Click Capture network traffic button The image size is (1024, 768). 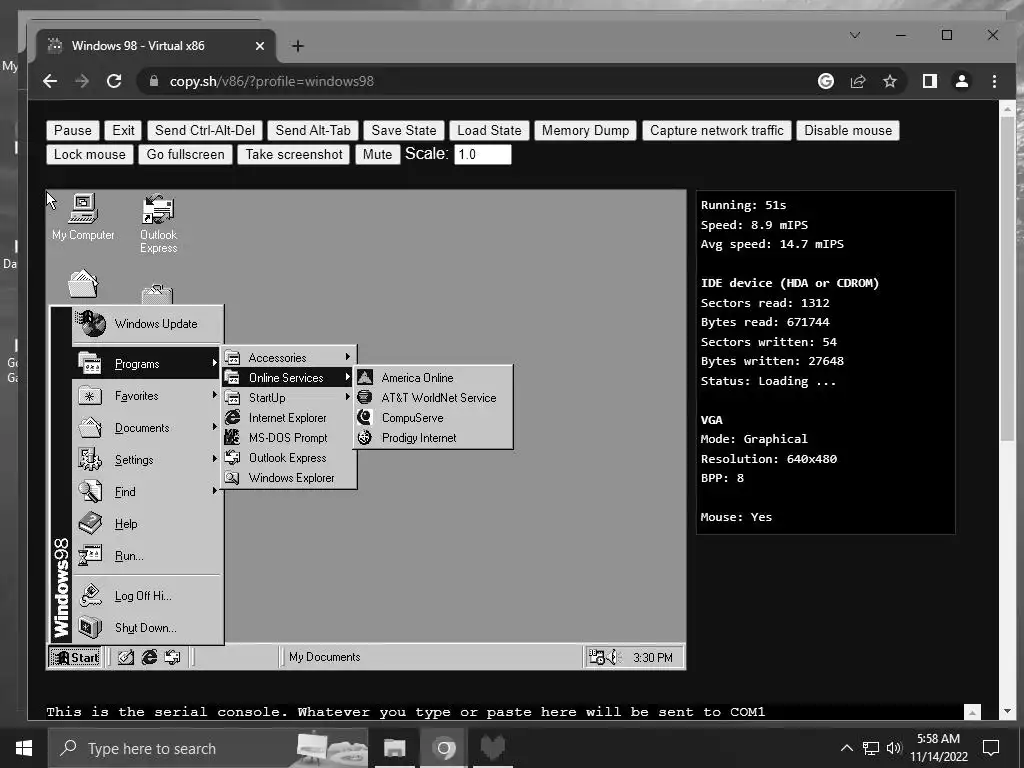point(716,130)
